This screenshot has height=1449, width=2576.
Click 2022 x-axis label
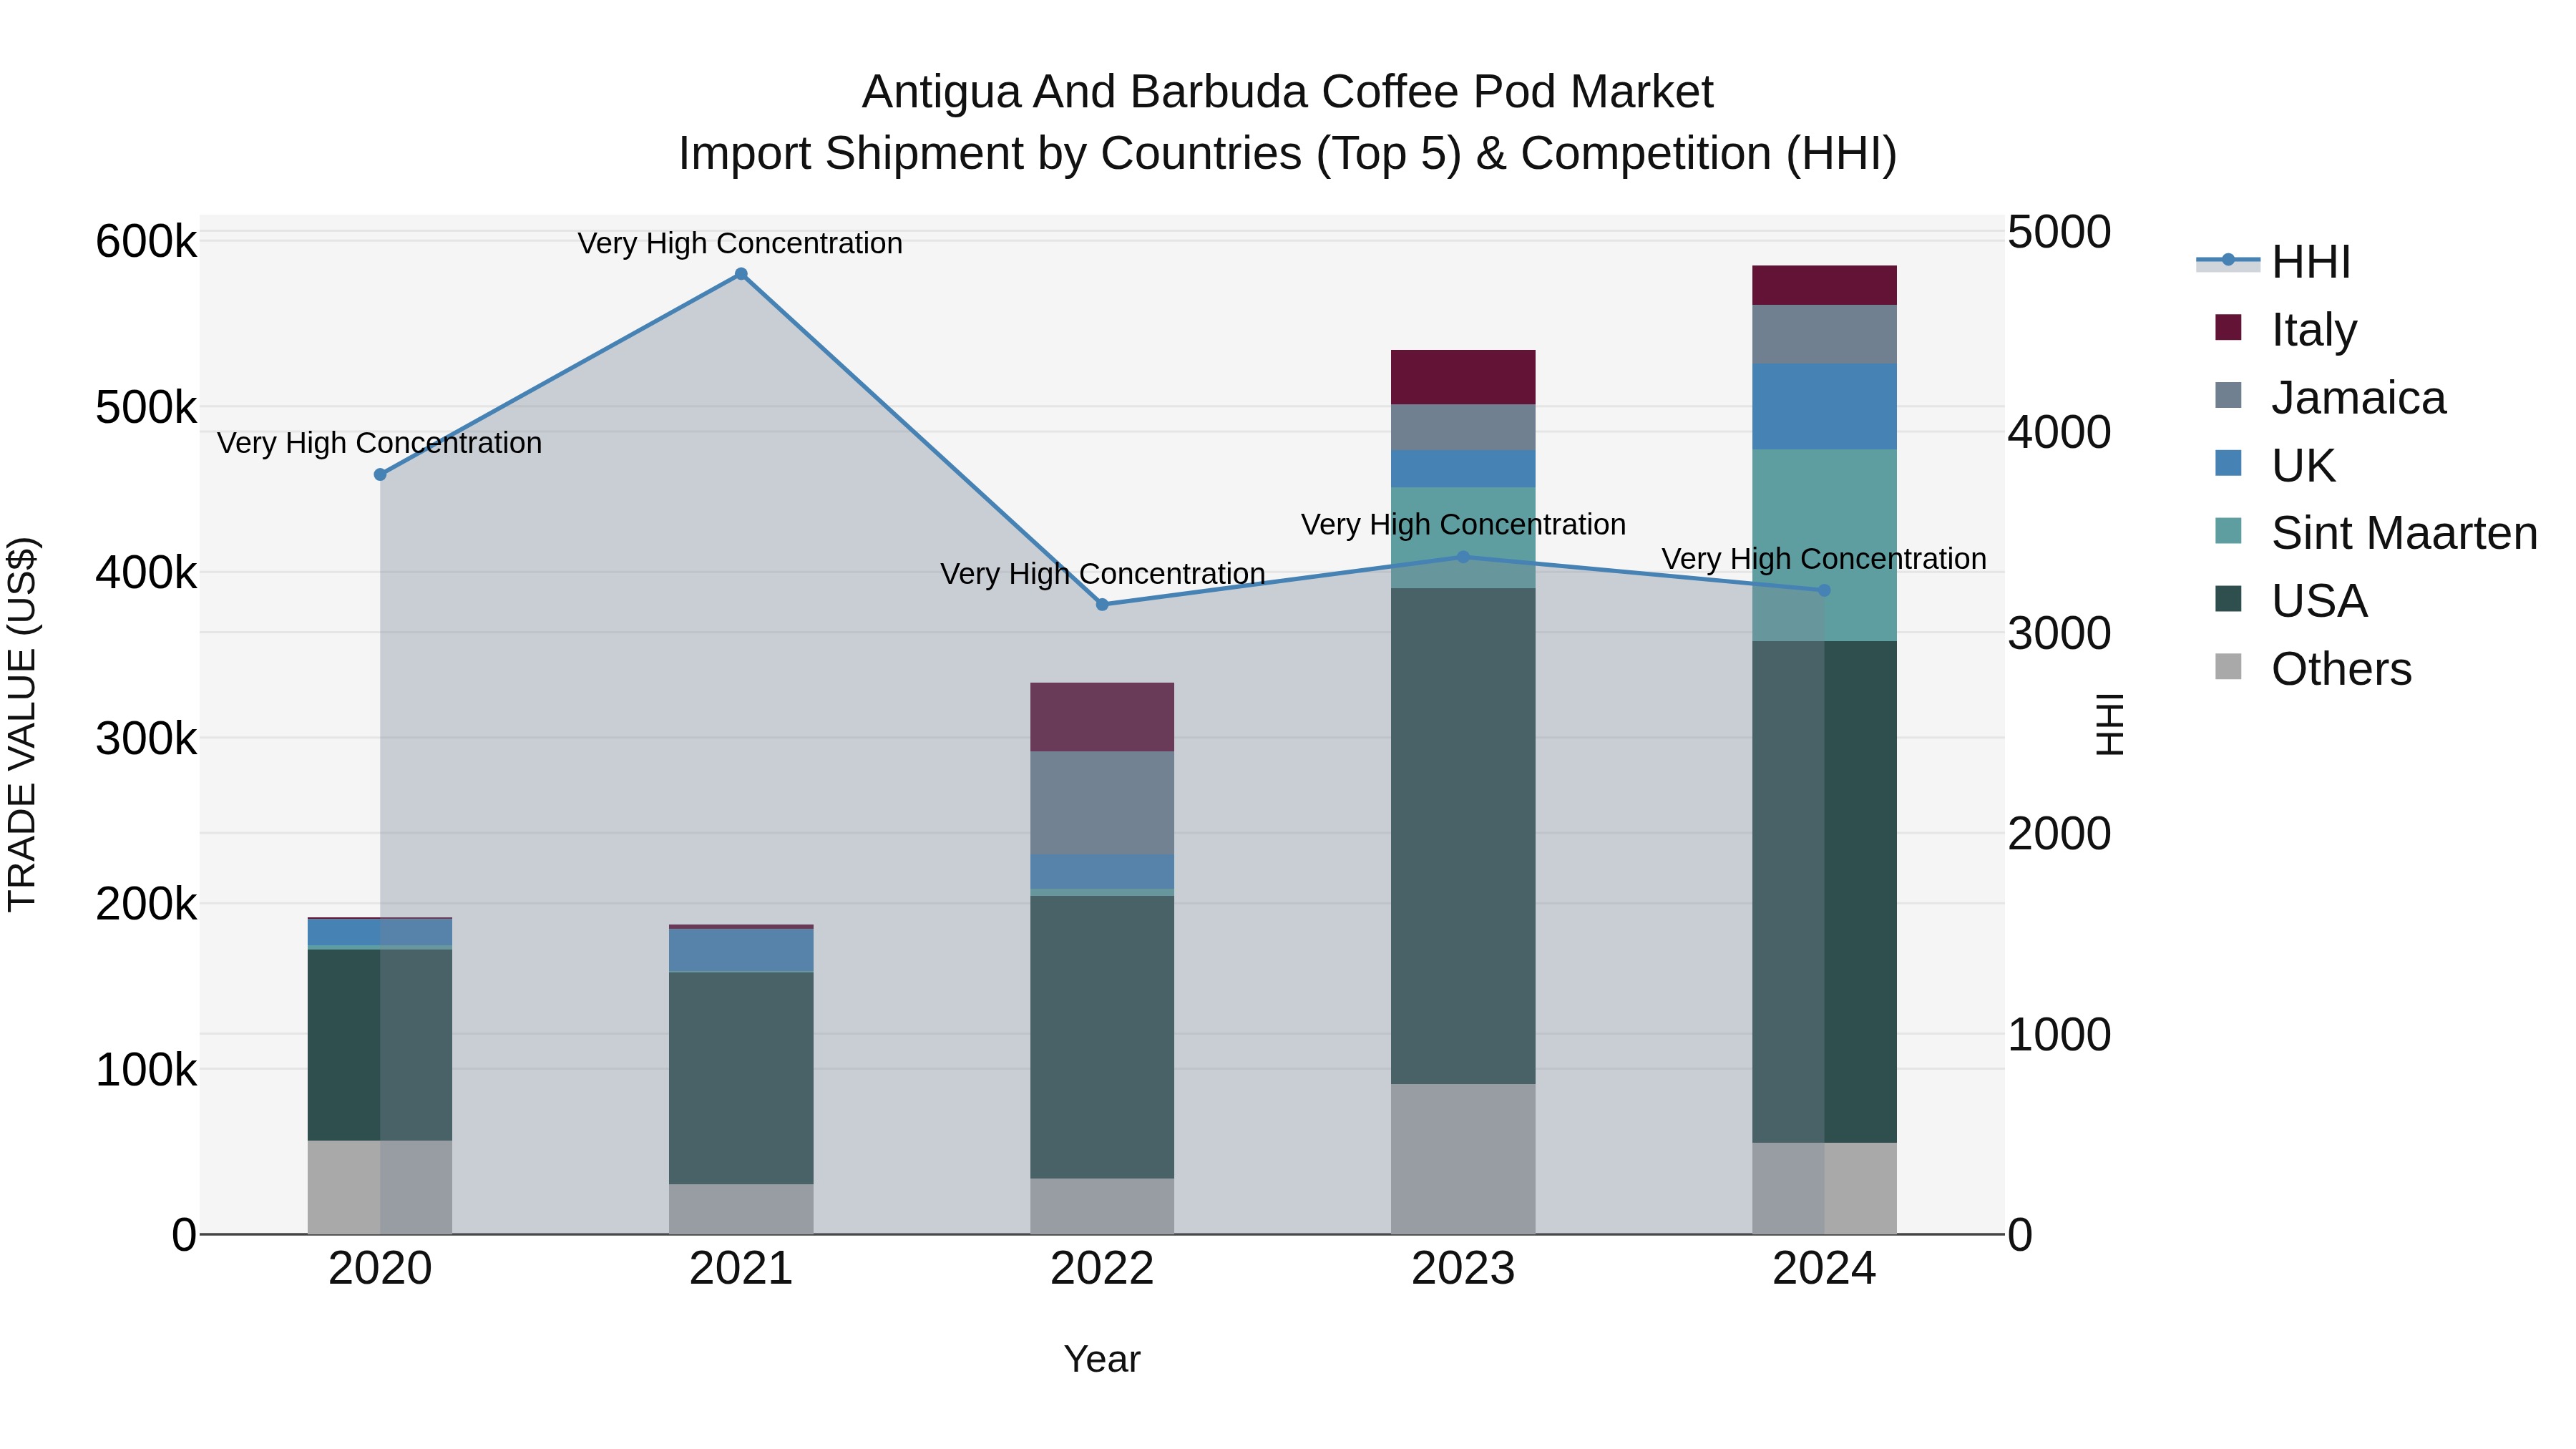pyautogui.click(x=1102, y=1269)
